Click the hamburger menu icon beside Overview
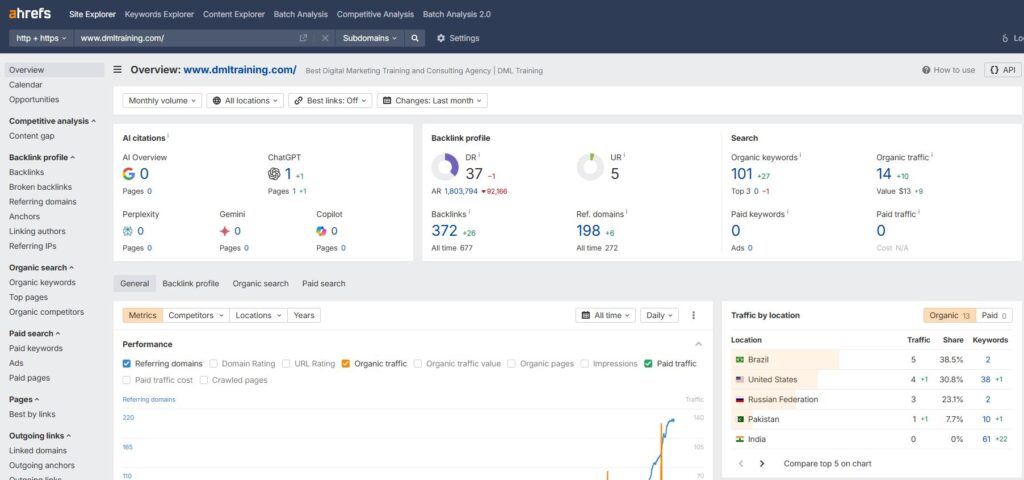The height and width of the screenshot is (480, 1024). point(118,70)
